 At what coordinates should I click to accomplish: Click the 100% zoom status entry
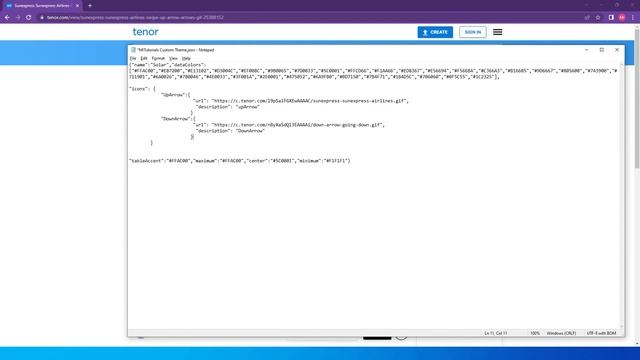point(535,333)
